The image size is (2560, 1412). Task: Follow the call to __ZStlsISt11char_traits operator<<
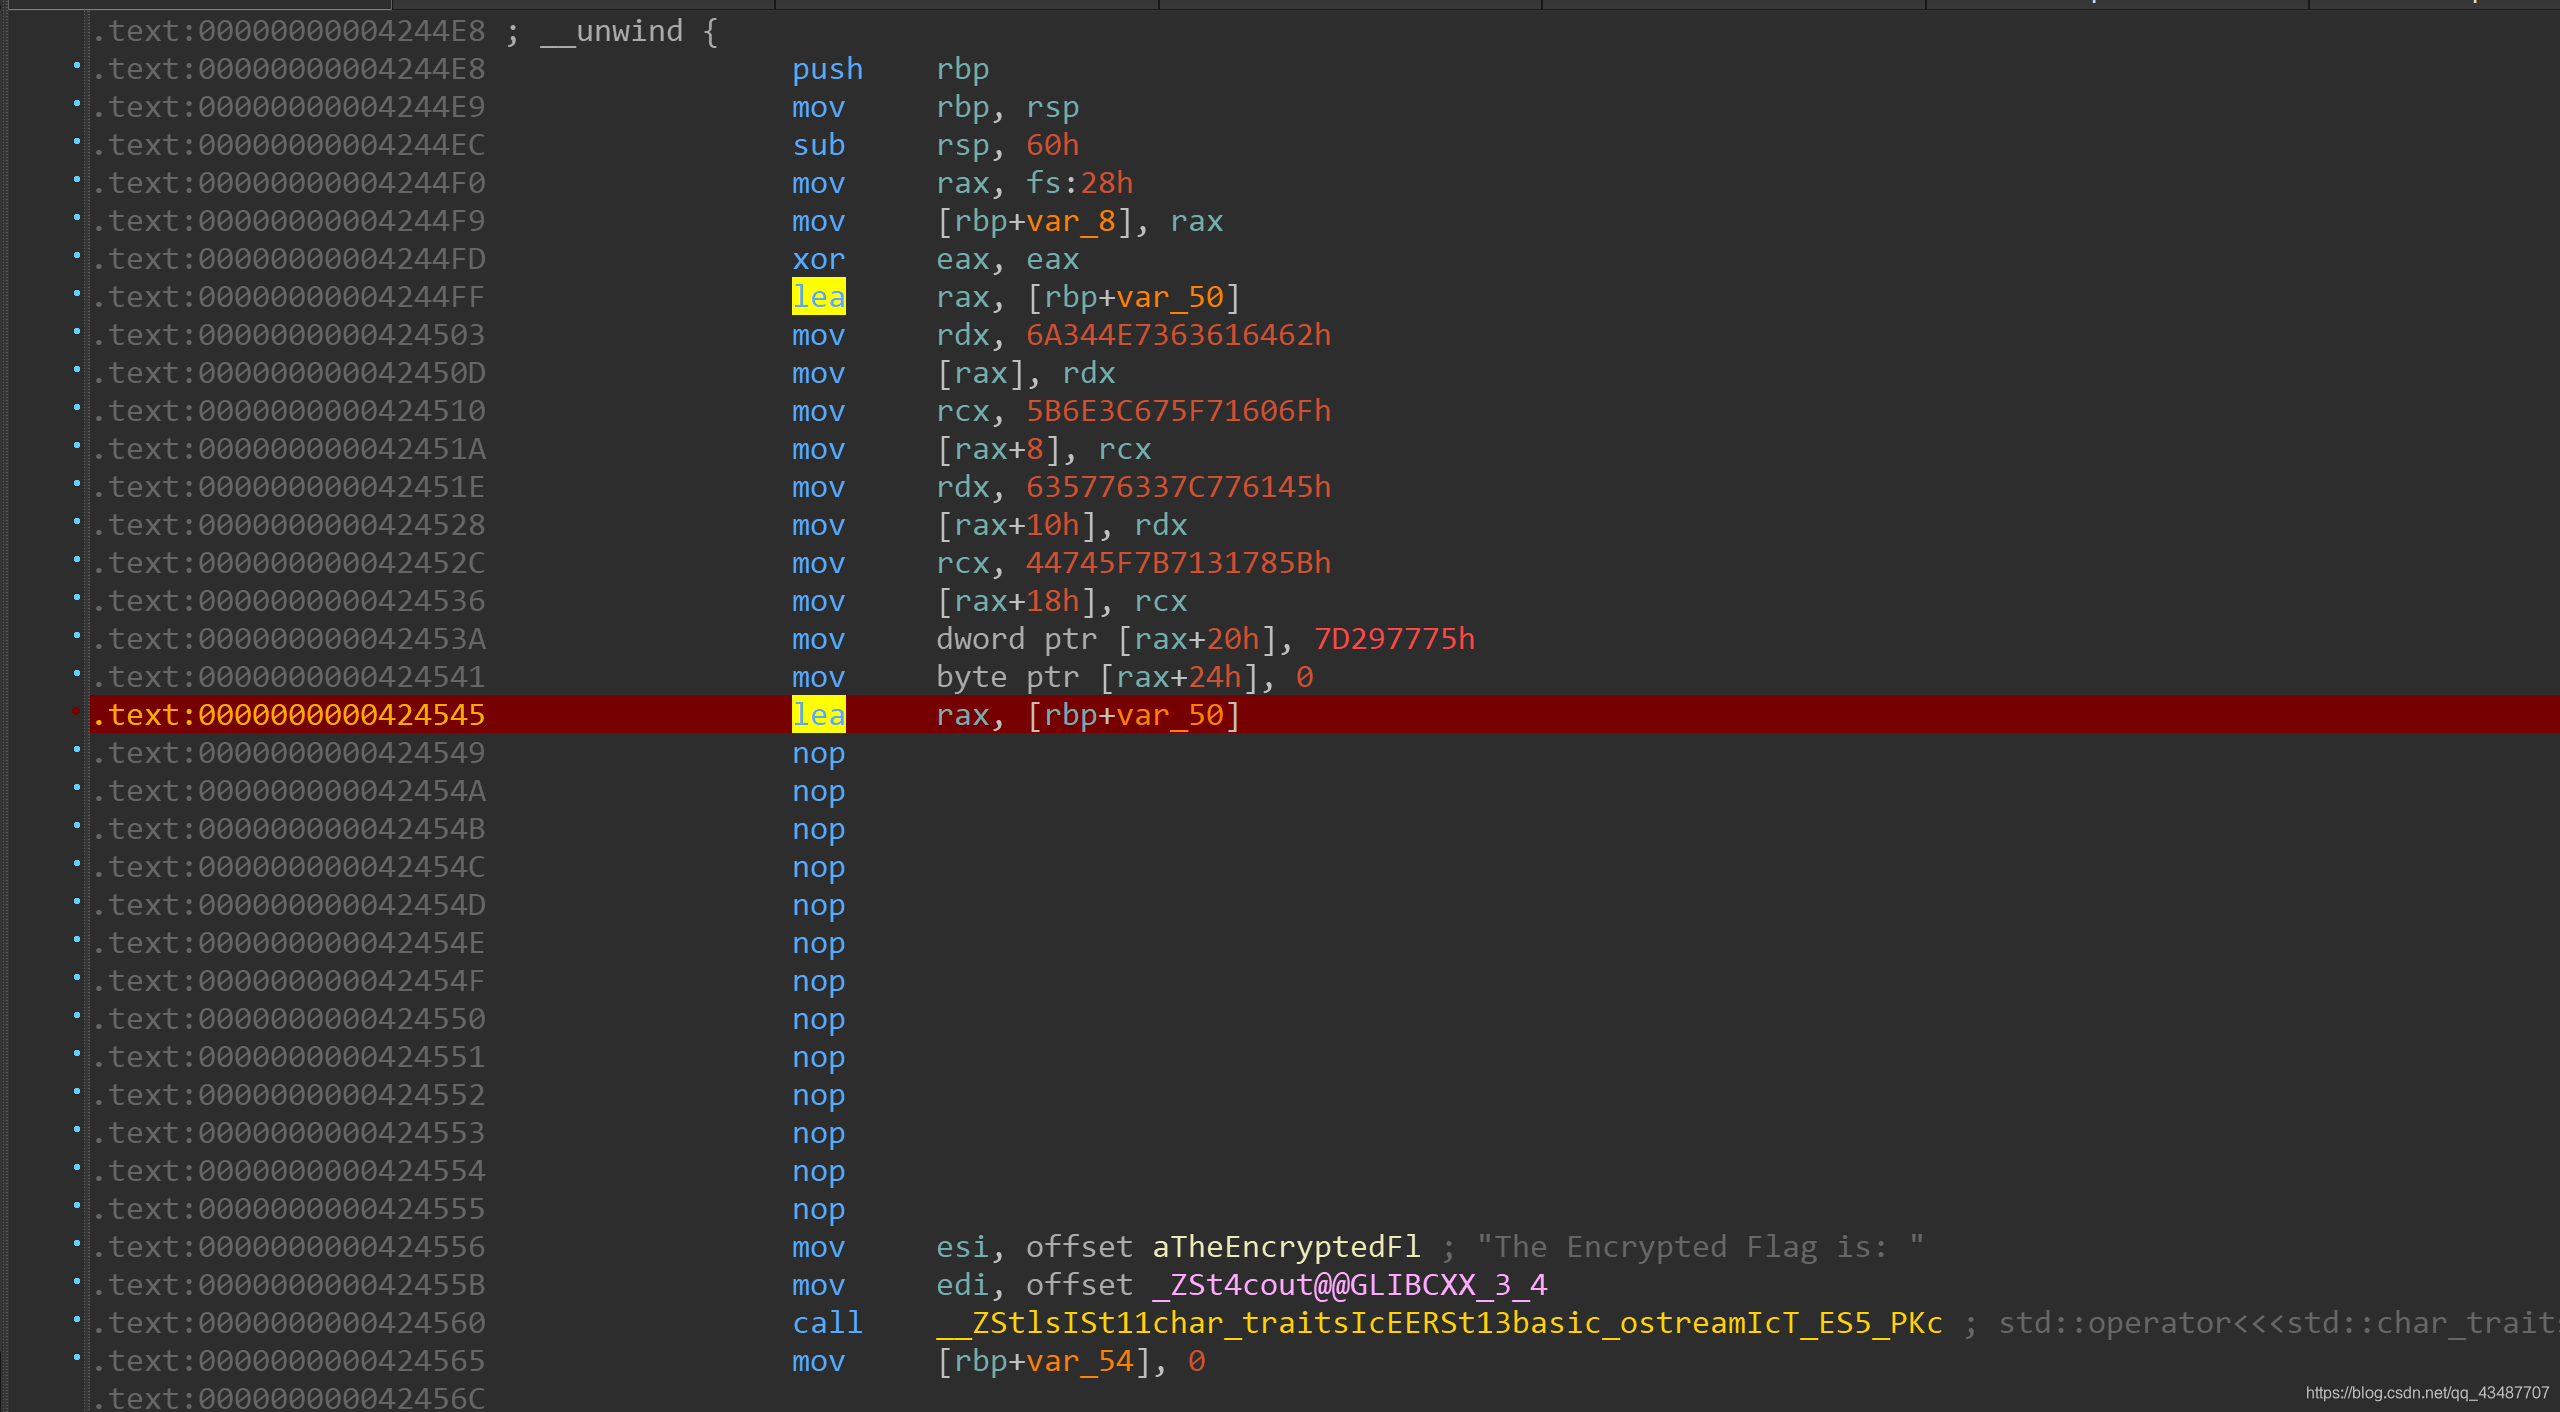[1439, 1323]
